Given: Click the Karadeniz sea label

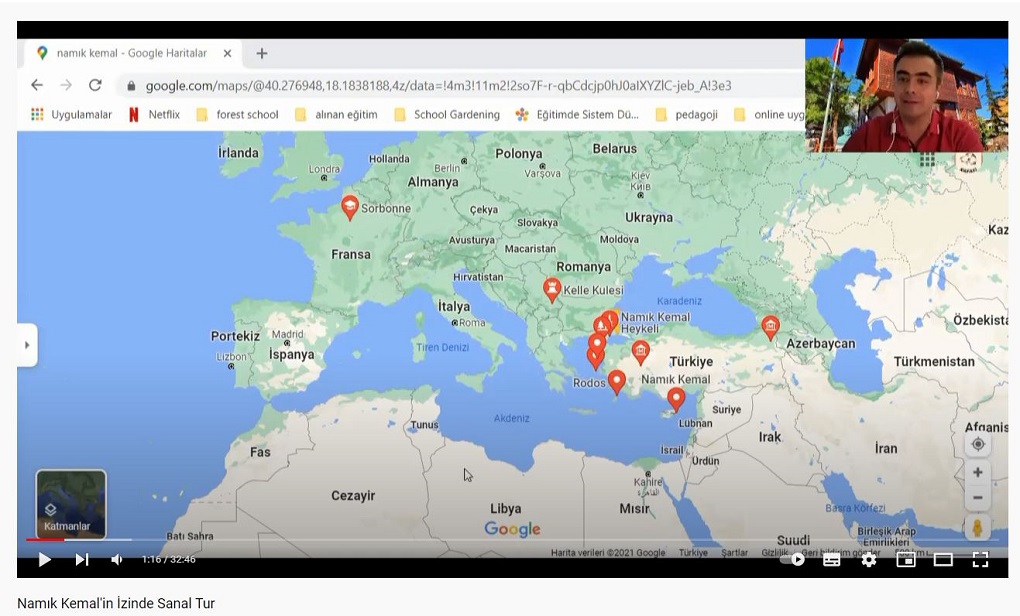Looking at the screenshot, I should 679,301.
